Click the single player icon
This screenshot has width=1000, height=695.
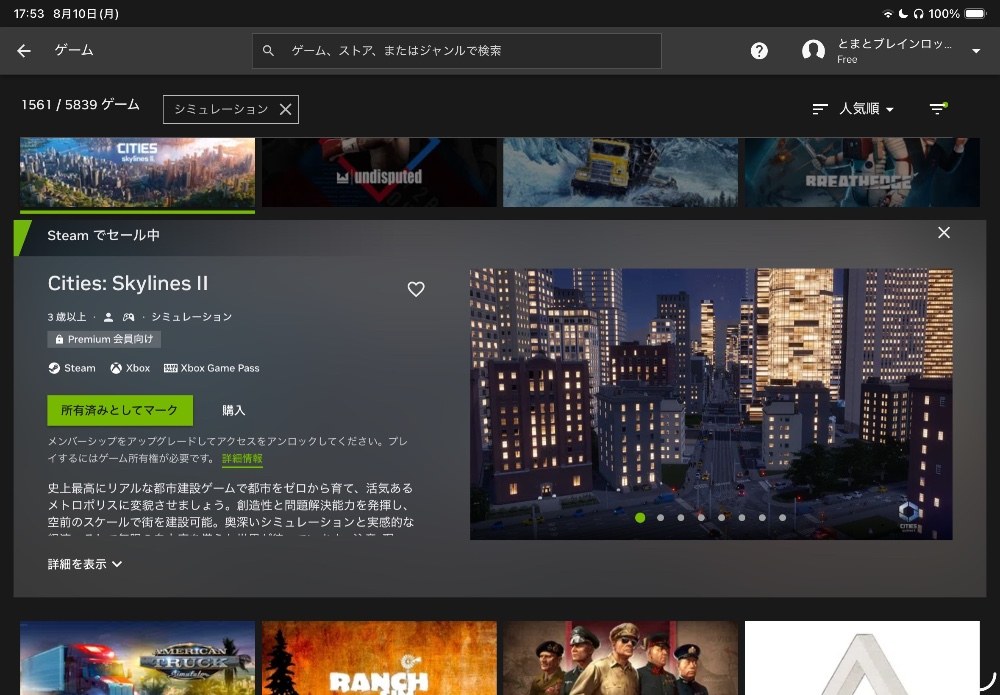click(x=108, y=317)
